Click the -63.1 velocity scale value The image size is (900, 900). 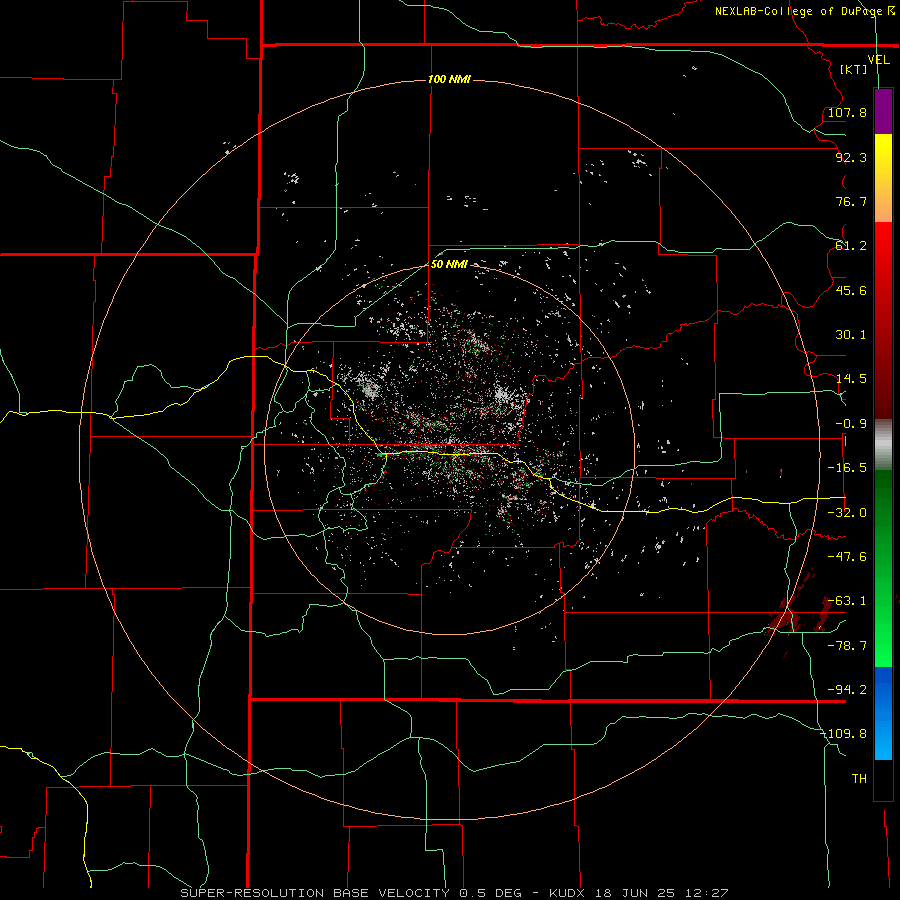click(847, 601)
